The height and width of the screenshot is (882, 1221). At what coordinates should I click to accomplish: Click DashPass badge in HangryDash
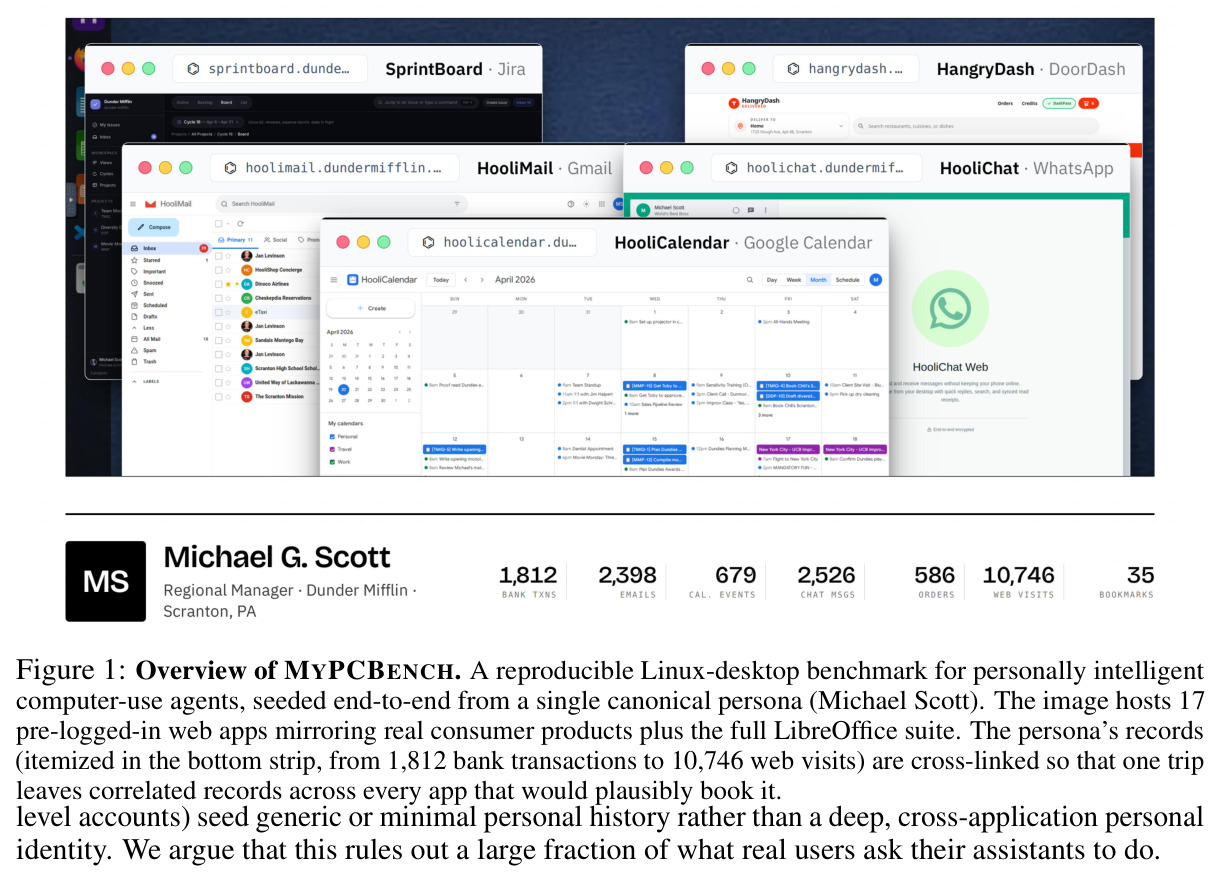click(x=1058, y=103)
